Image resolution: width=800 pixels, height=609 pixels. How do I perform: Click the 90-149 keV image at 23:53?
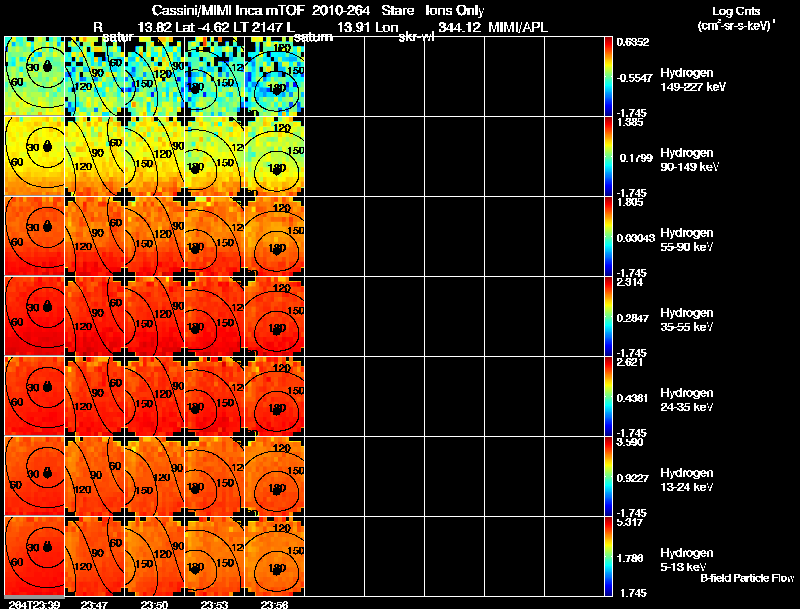tap(215, 156)
